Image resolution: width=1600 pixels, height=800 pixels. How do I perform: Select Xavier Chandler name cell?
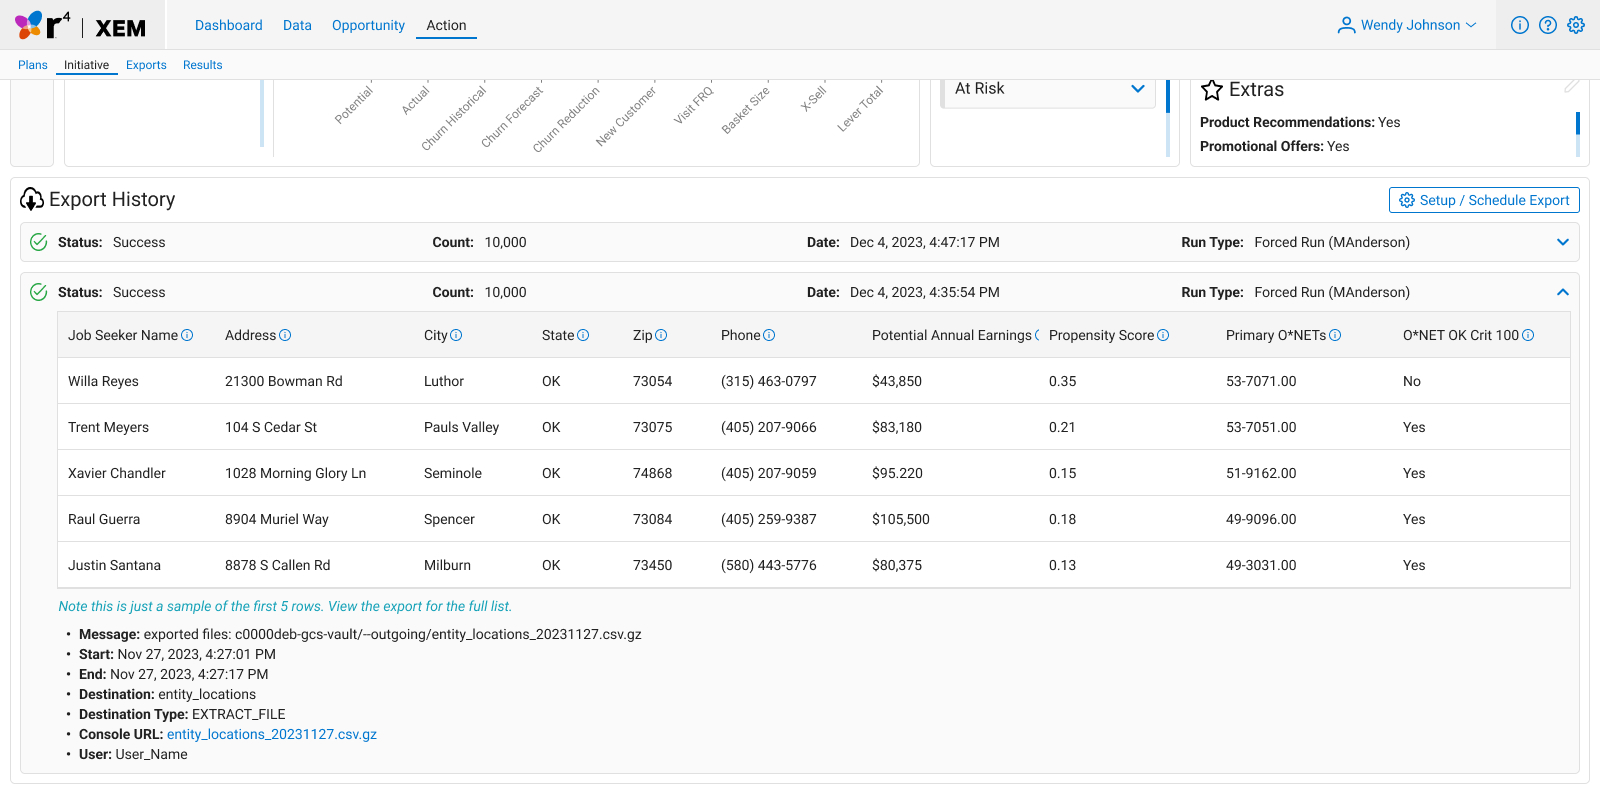117,473
